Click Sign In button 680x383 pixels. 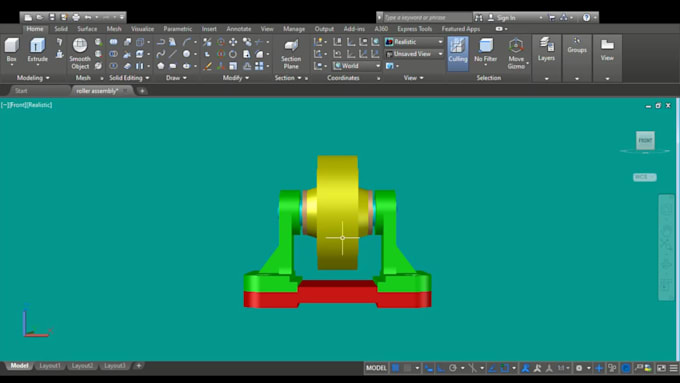[506, 17]
